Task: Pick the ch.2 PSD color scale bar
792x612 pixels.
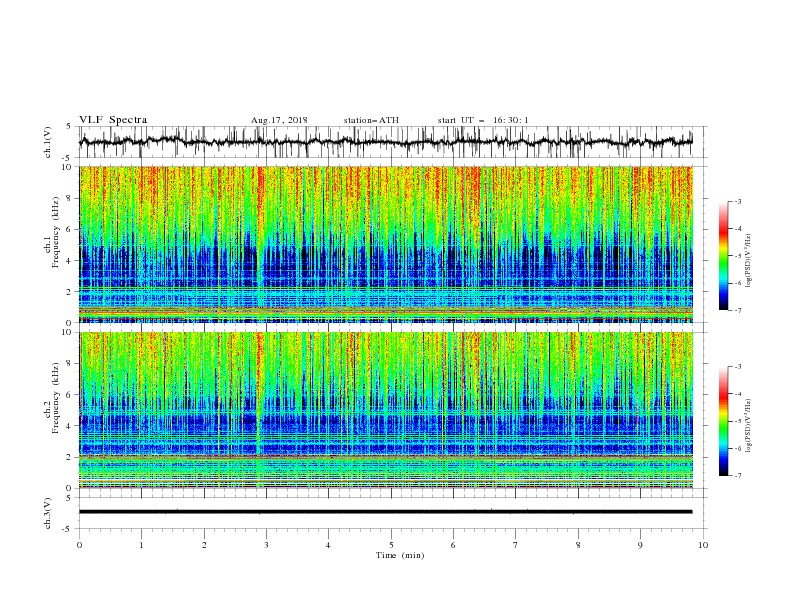Action: click(723, 421)
